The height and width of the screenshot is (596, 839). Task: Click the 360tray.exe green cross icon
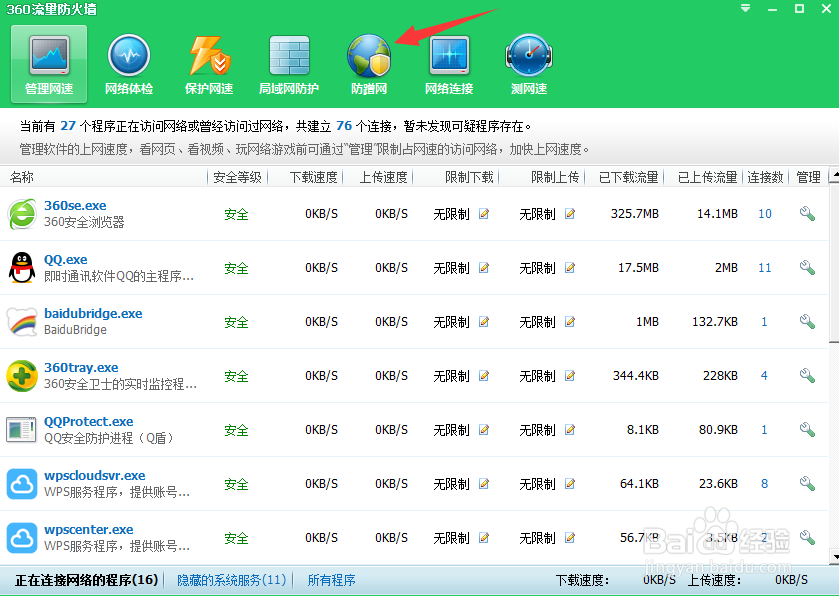(22, 376)
